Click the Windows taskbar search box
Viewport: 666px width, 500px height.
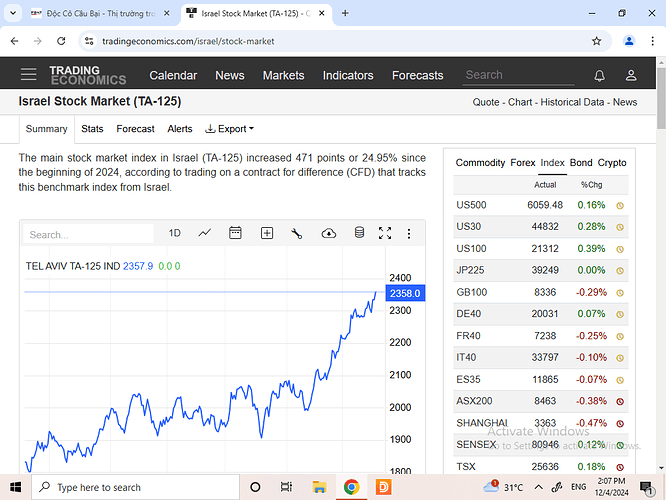135,487
